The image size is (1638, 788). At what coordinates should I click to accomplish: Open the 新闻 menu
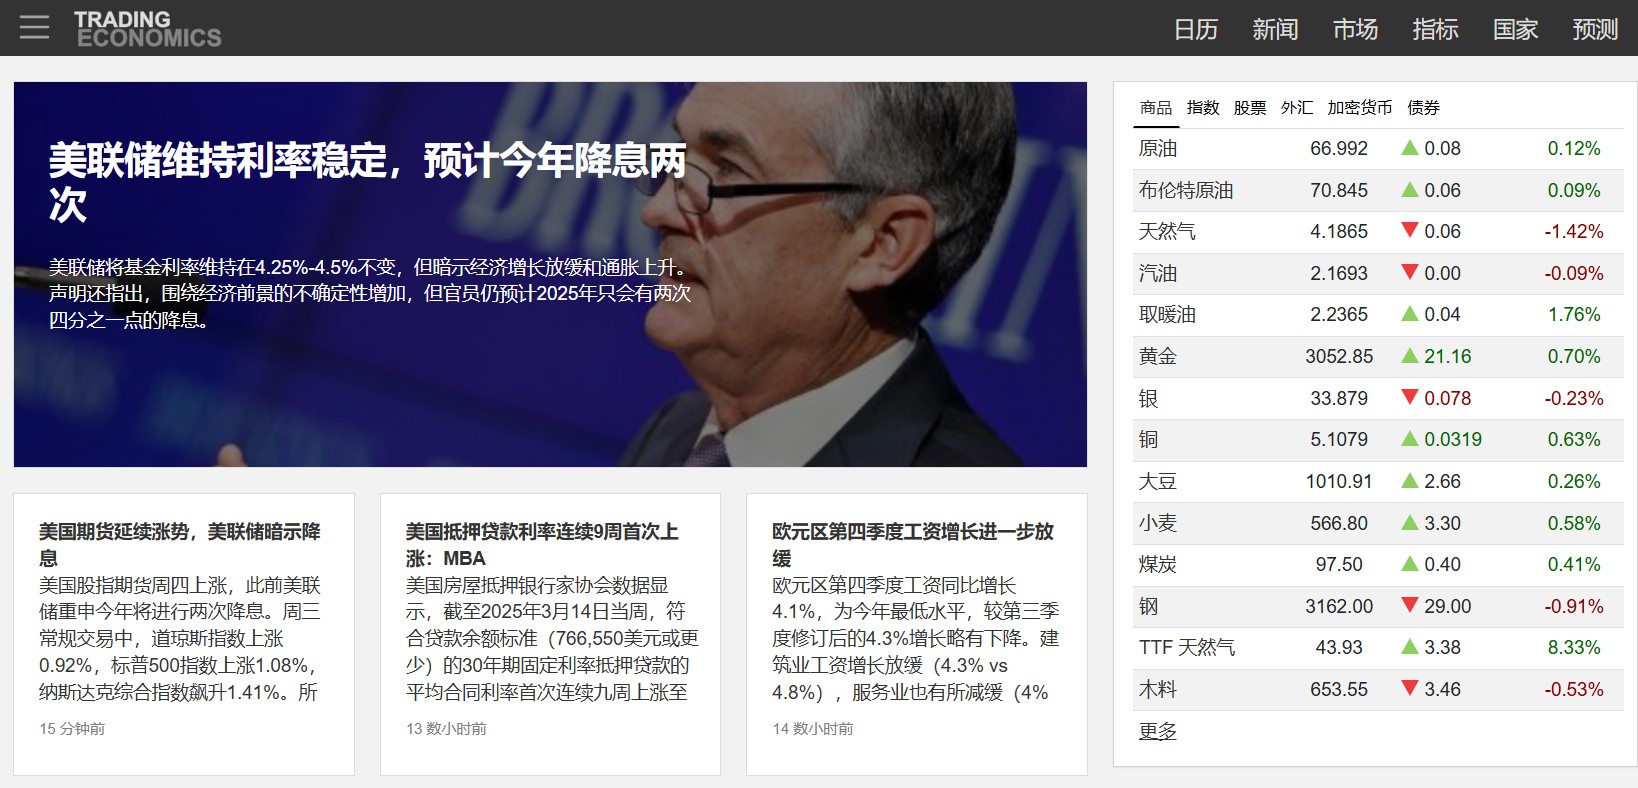(1276, 29)
